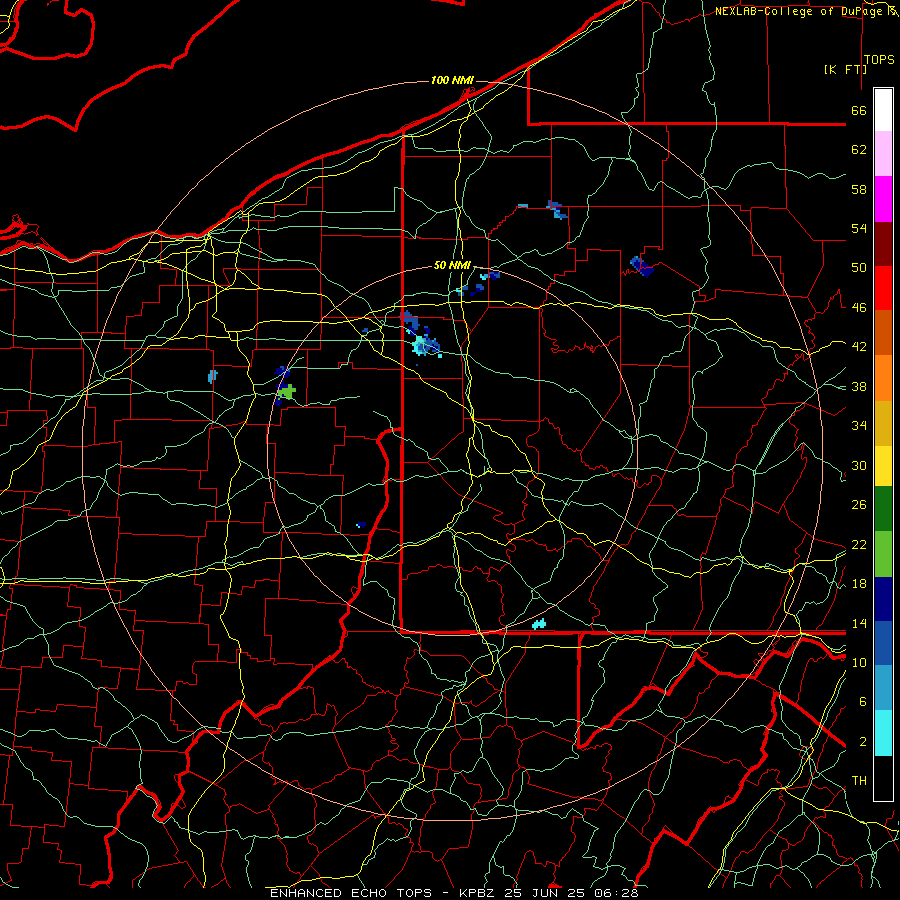The width and height of the screenshot is (900, 900).
Task: Click the light green radar echo cell
Action: pos(286,391)
